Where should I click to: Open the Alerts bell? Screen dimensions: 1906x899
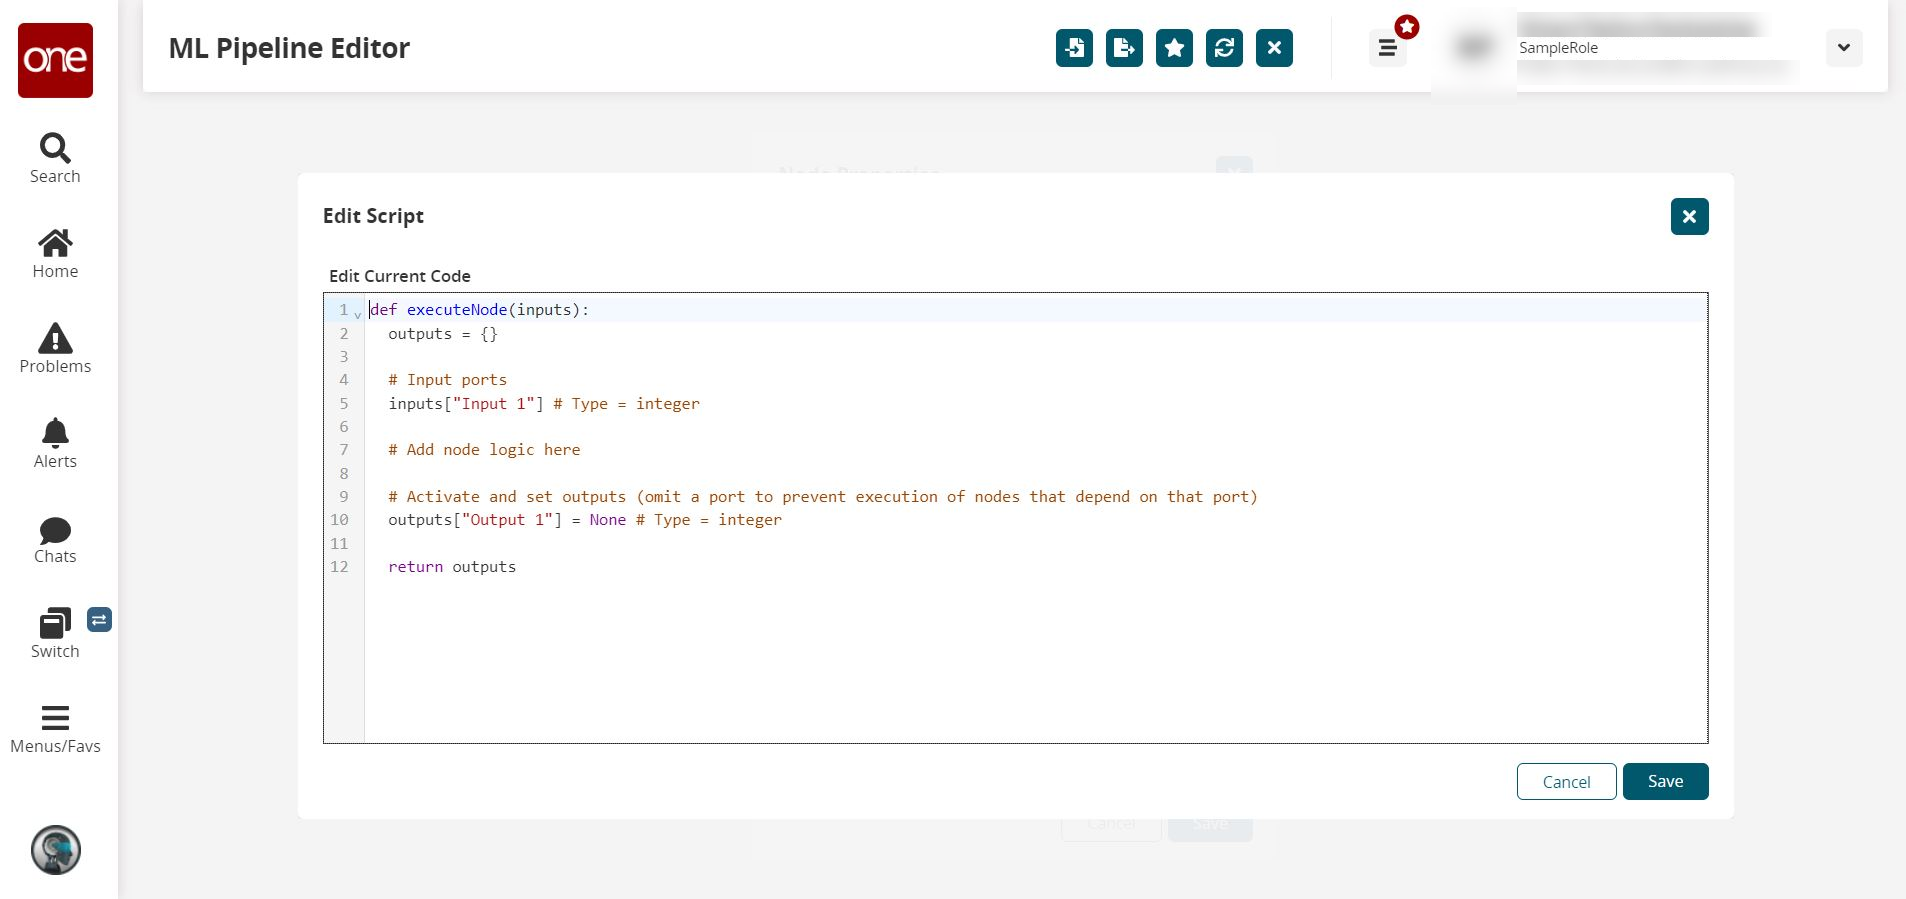[55, 444]
